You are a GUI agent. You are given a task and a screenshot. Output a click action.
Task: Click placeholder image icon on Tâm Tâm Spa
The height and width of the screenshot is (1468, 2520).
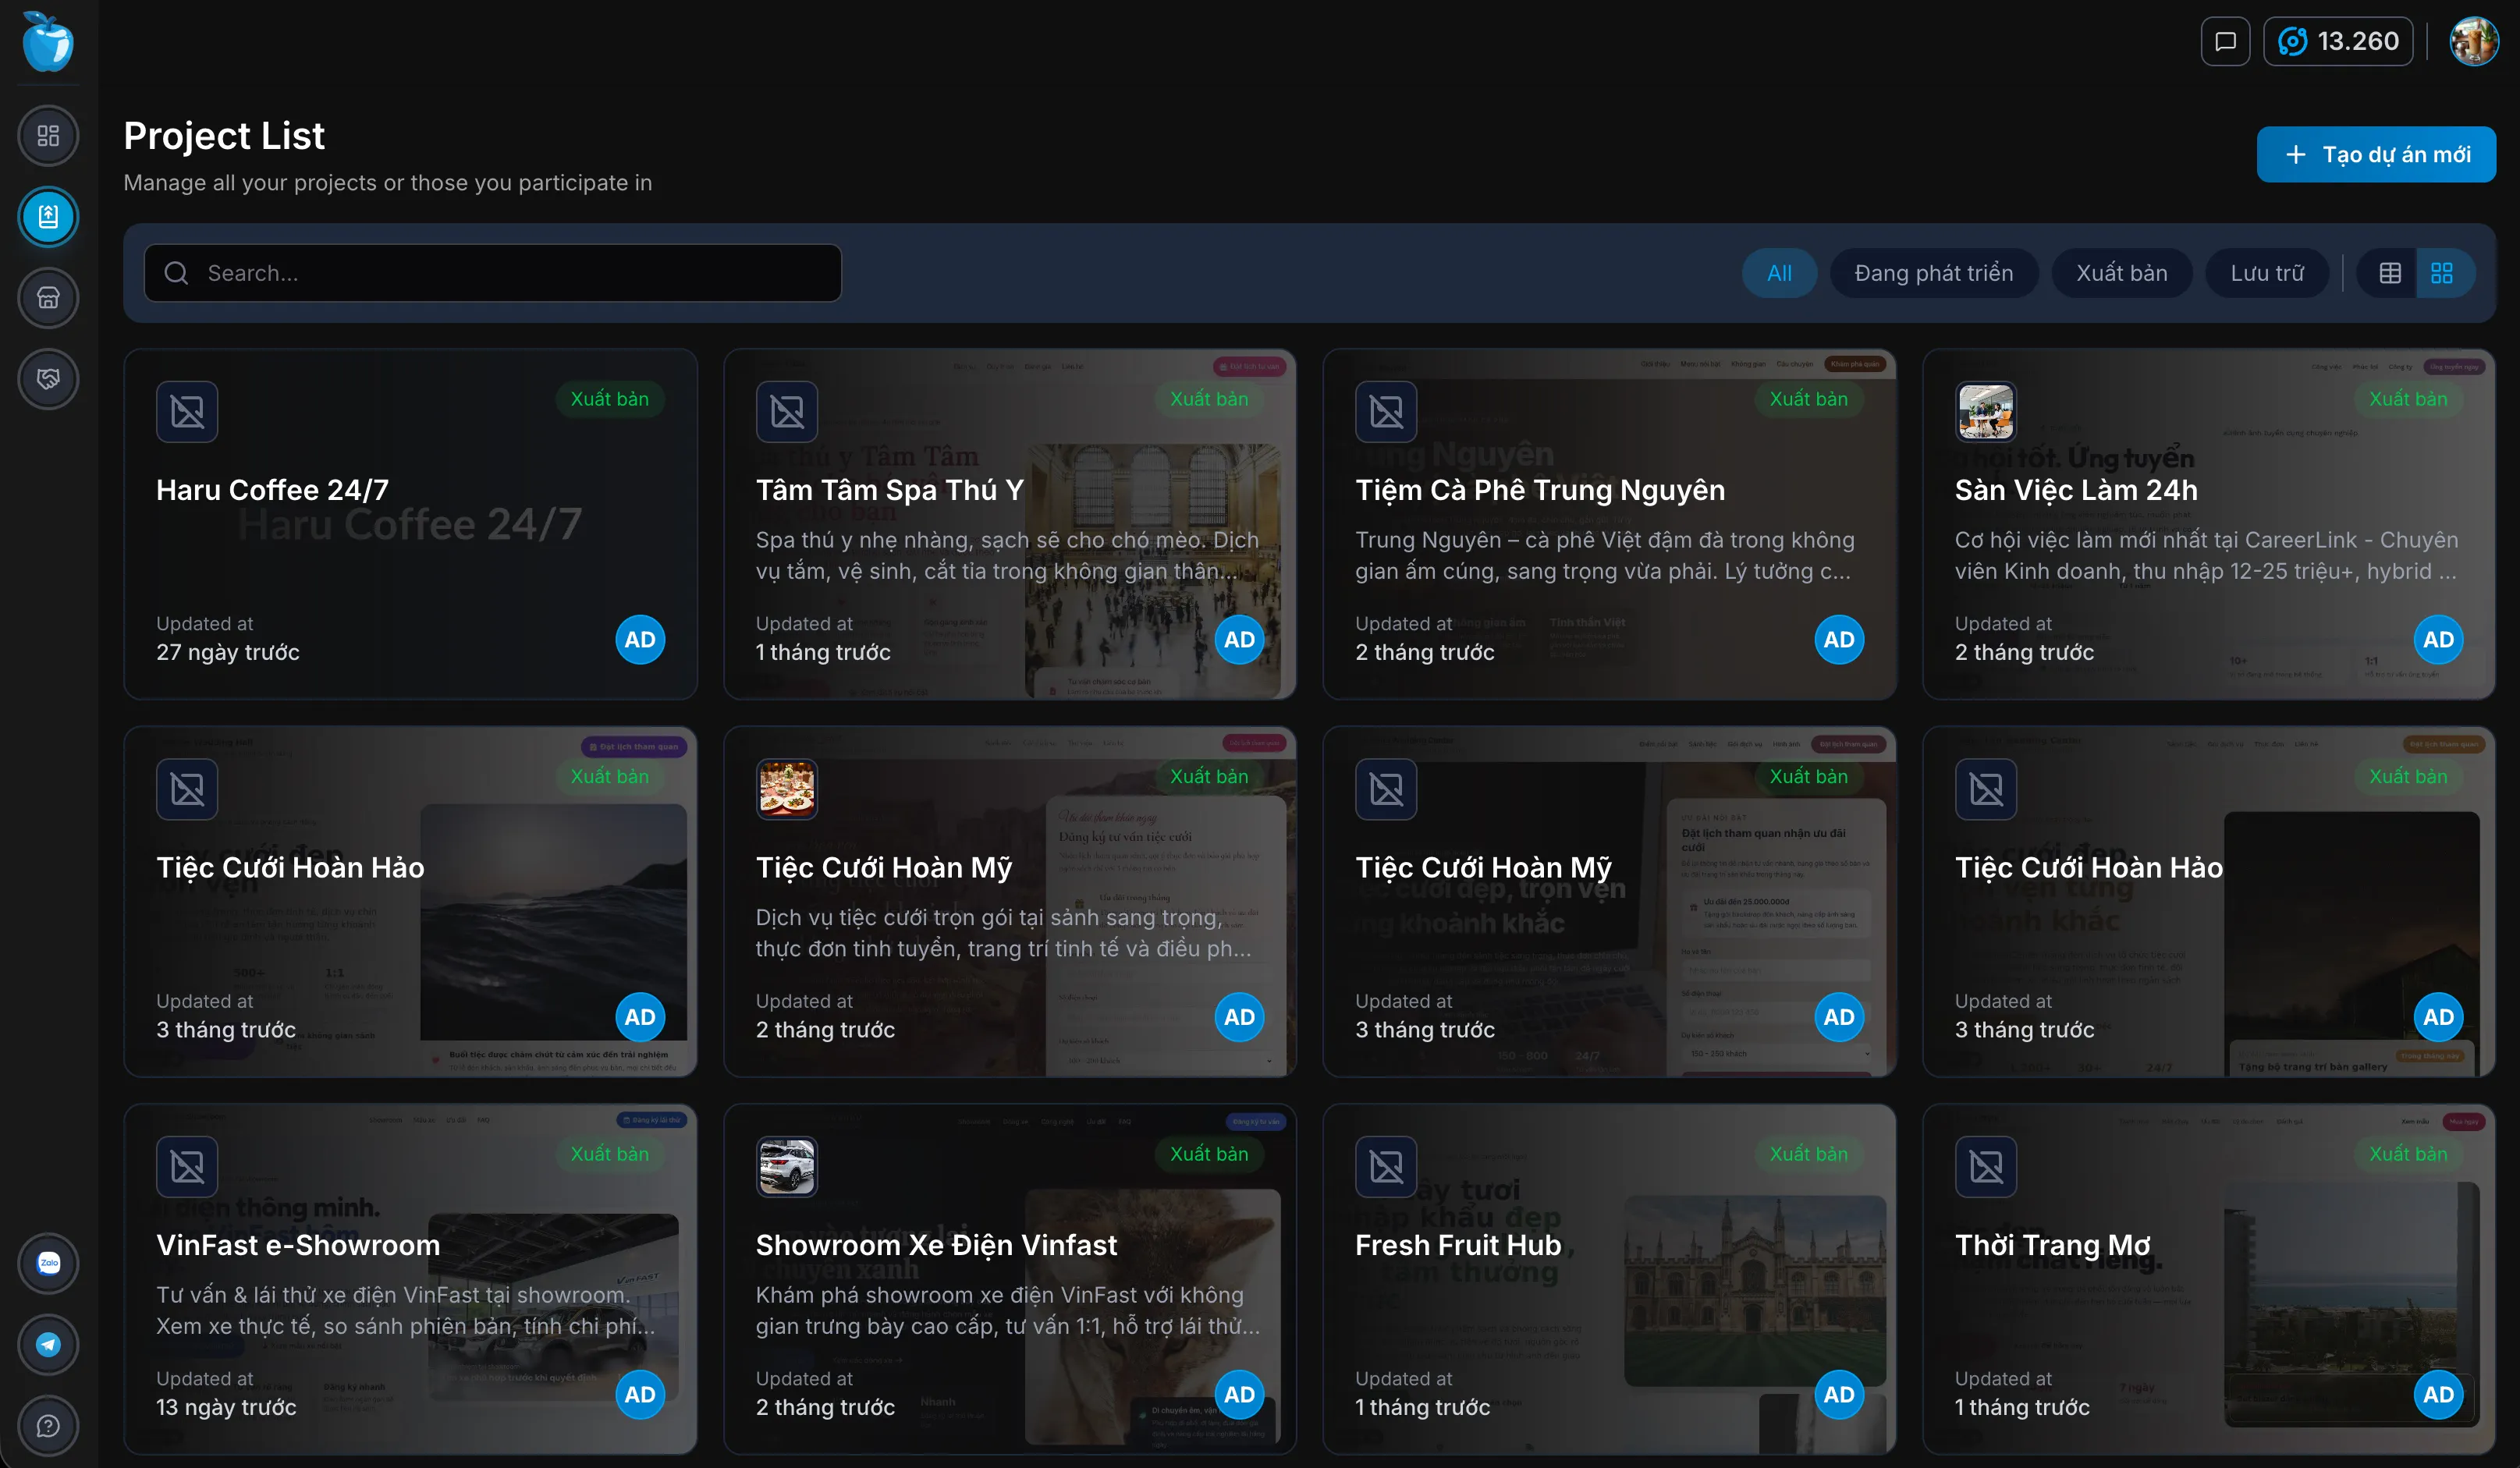(787, 411)
